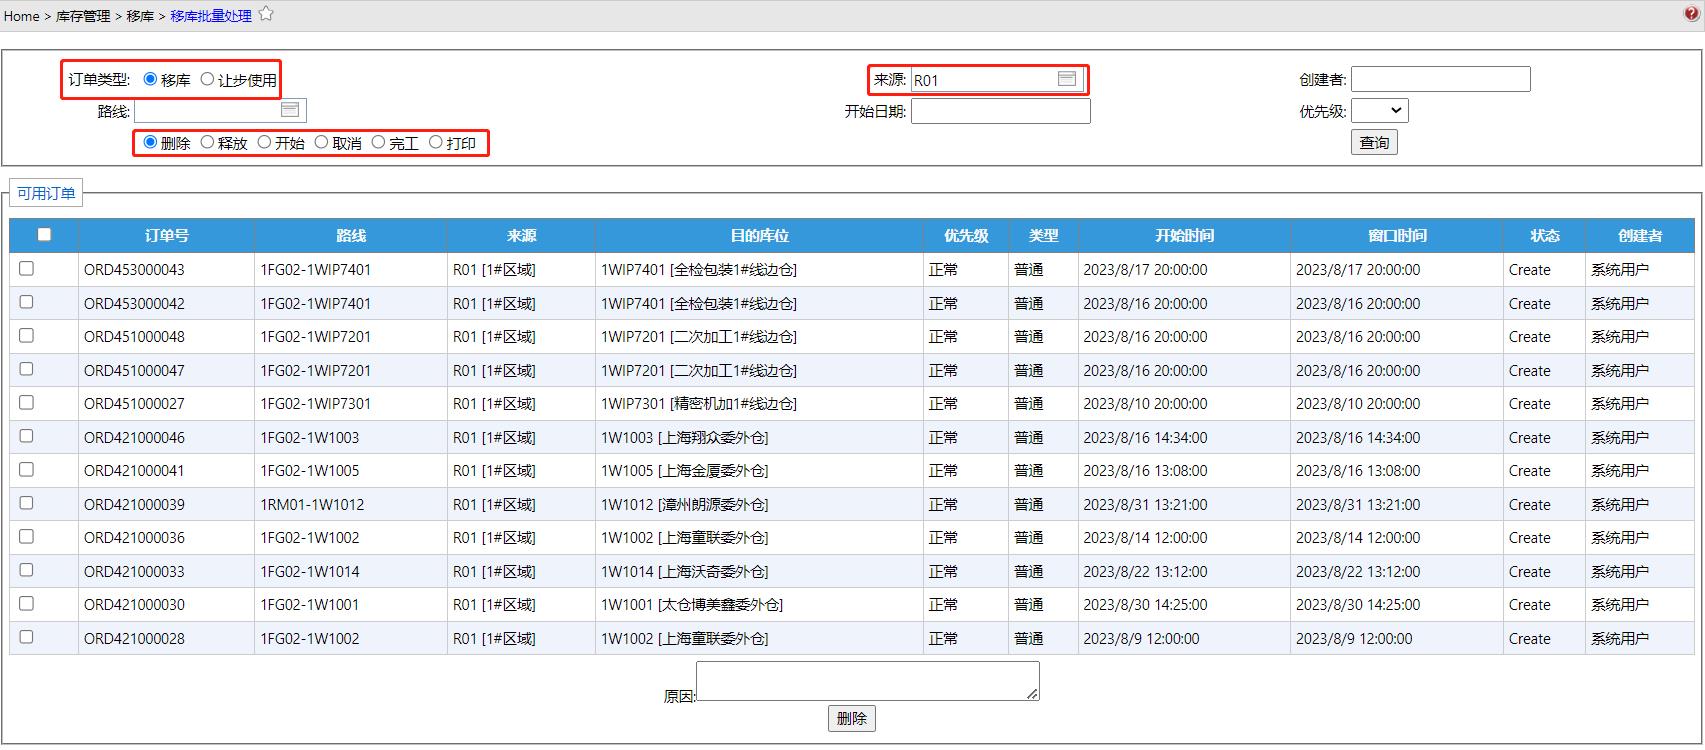The width and height of the screenshot is (1705, 750).
Task: Check the row for ORD421000046
Action: point(27,436)
